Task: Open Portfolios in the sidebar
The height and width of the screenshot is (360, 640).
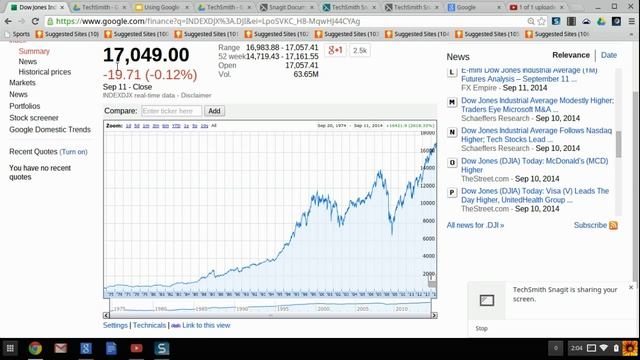Action: click(x=24, y=106)
